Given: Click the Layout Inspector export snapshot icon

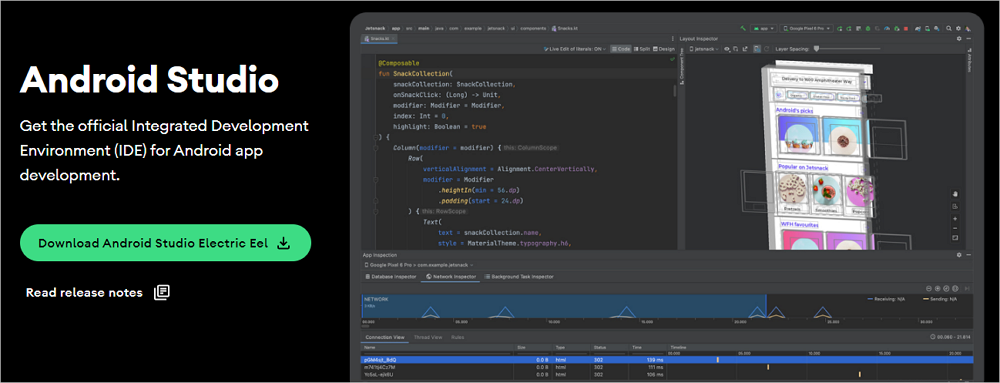Looking at the screenshot, I should point(745,49).
